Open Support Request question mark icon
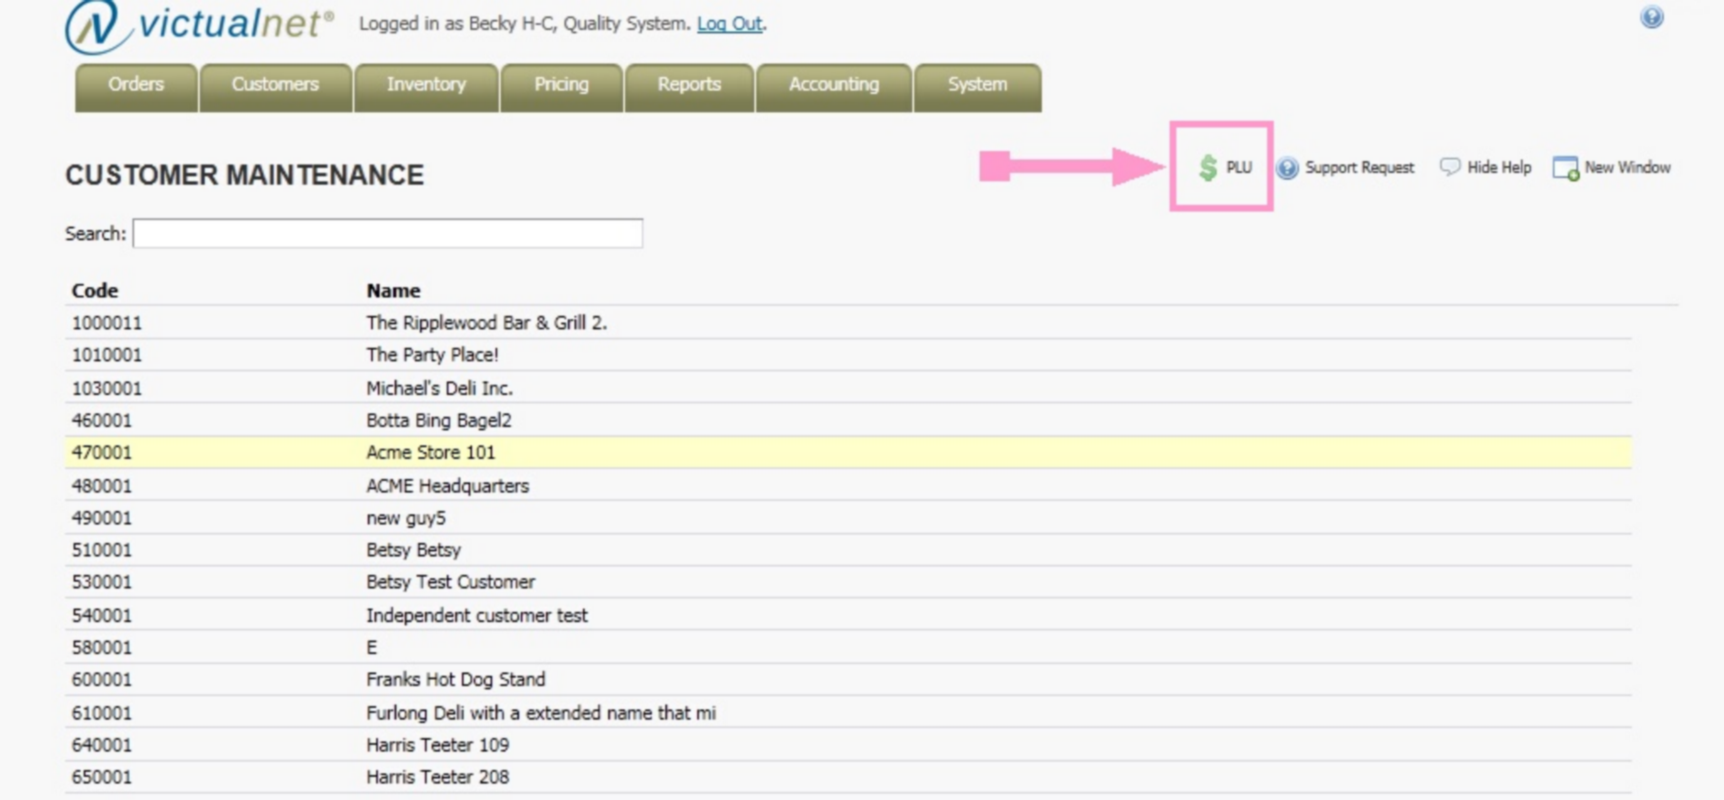This screenshot has width=1724, height=800. click(x=1288, y=168)
